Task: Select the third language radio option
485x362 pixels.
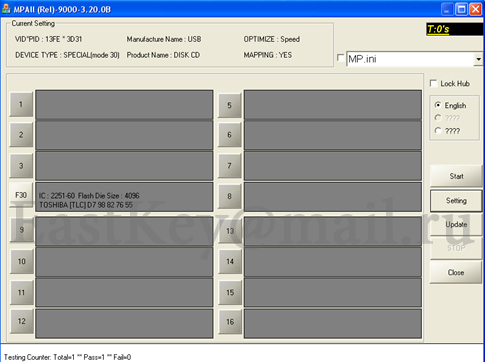Action: coord(438,131)
